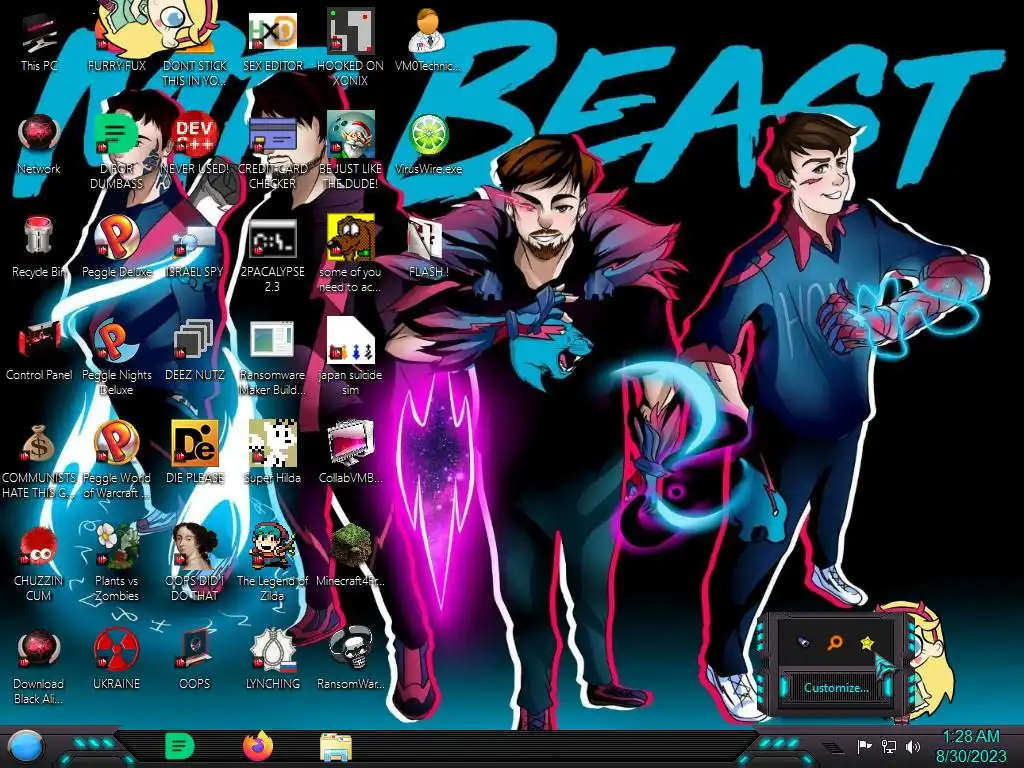Open the RansomWar... skull headphones icon
This screenshot has width=1024, height=768.
coord(351,648)
